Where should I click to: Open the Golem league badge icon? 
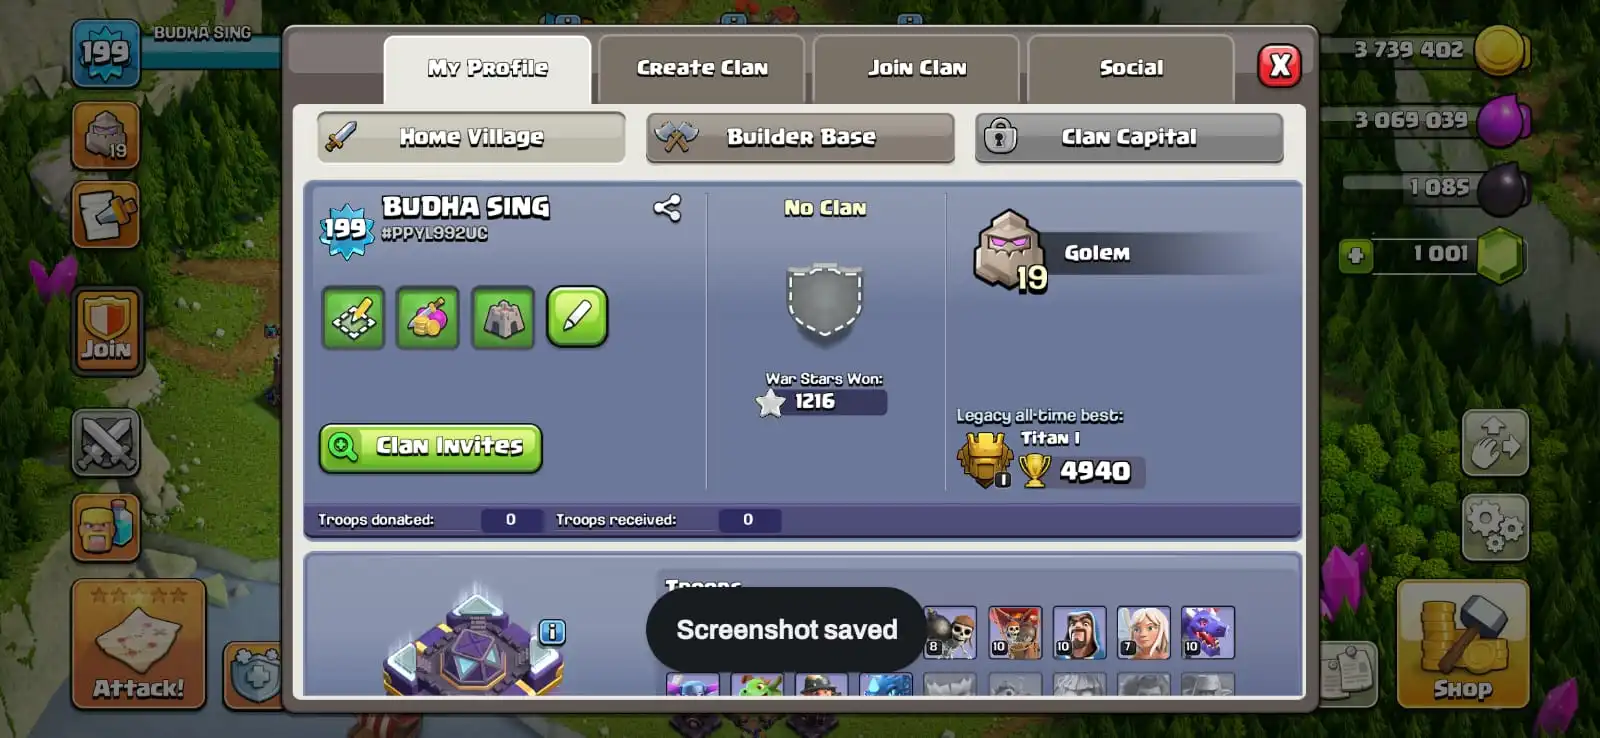click(1009, 251)
